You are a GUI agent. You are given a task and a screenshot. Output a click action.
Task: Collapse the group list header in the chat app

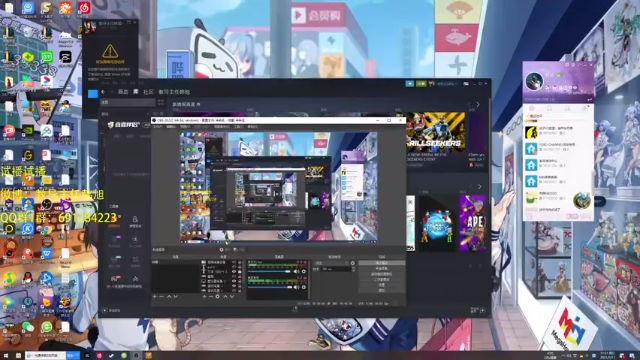pos(535,116)
